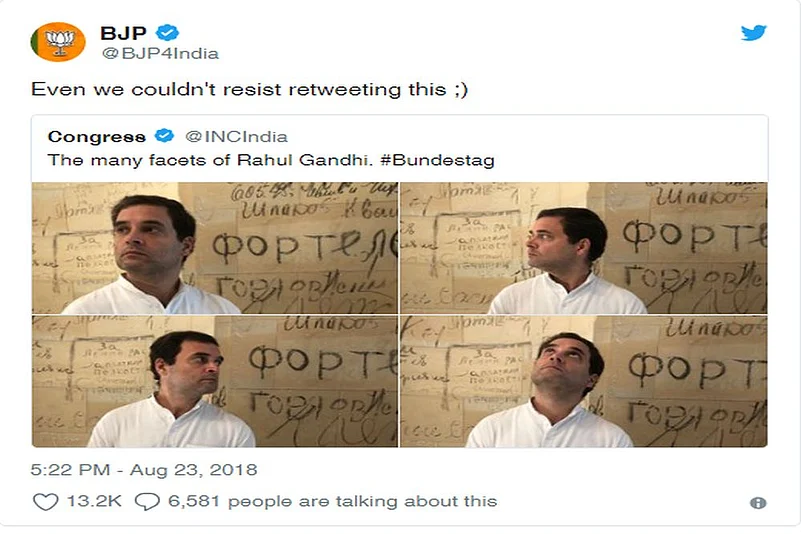The width and height of the screenshot is (801, 534).
Task: Open the bottom-right Rahul Gandhi photo
Action: coord(584,382)
